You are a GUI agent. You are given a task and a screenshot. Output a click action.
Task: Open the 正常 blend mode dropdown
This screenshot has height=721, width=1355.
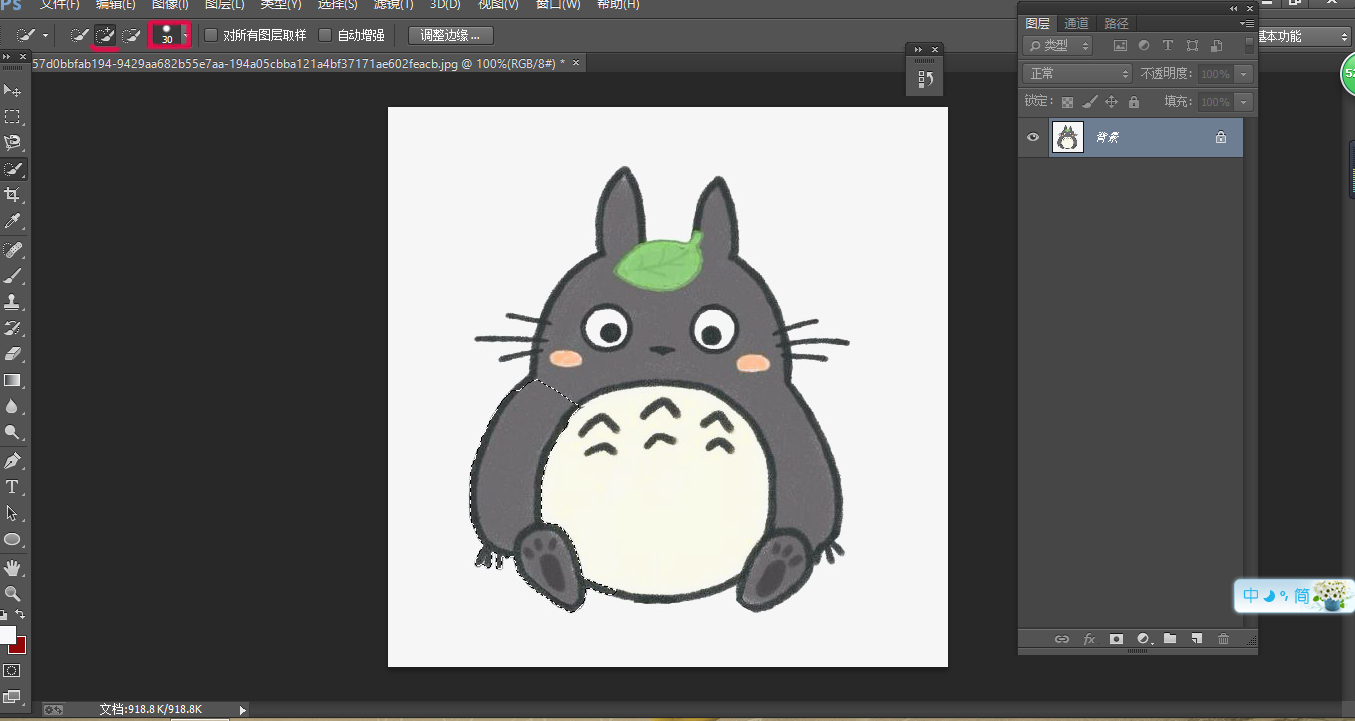1077,74
